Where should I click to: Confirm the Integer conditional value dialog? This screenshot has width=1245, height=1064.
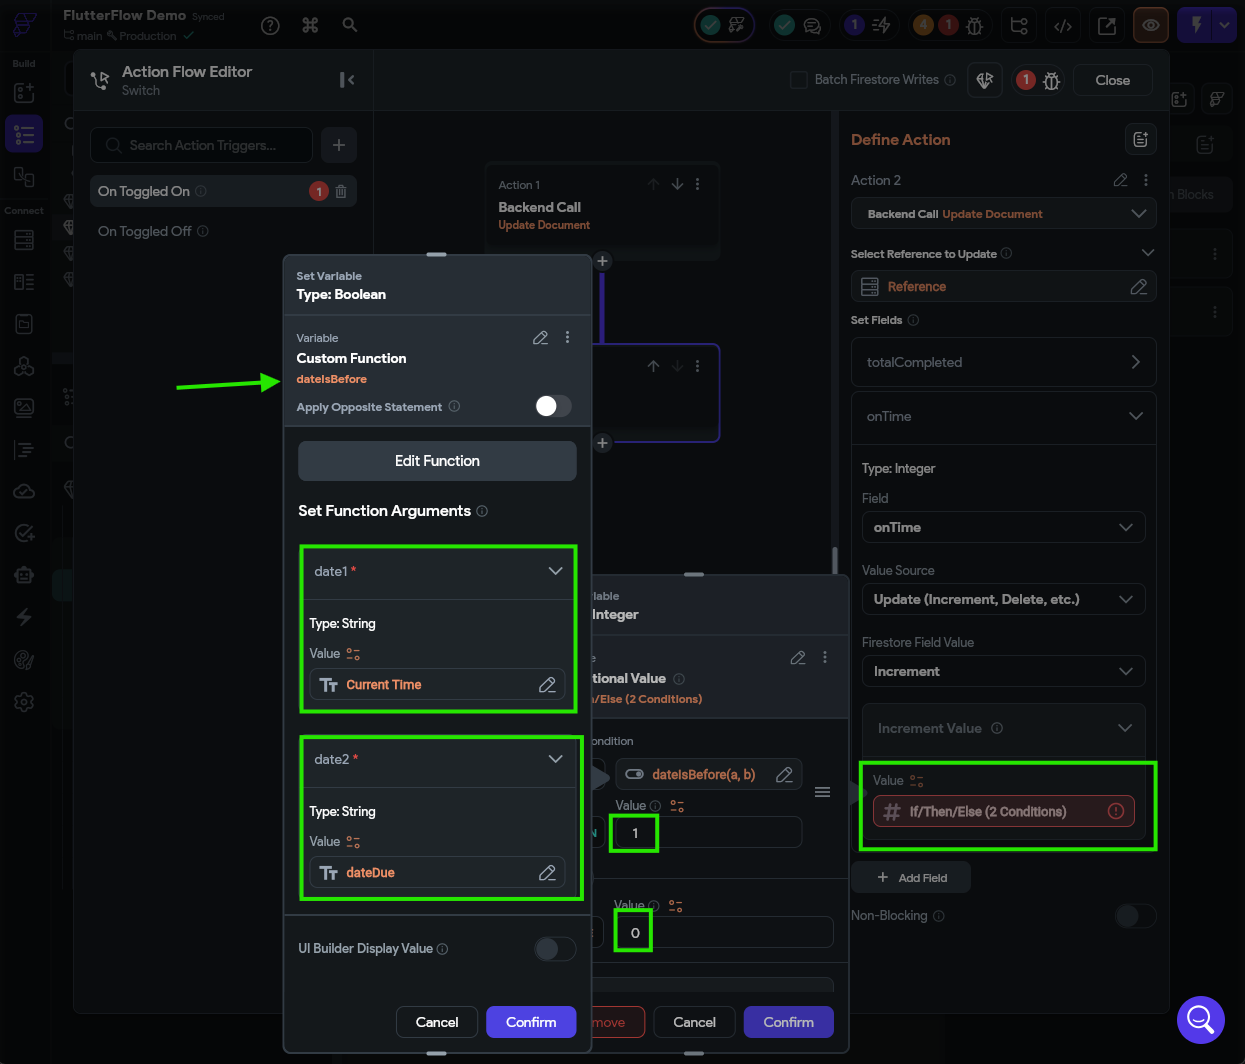pyautogui.click(x=789, y=1022)
